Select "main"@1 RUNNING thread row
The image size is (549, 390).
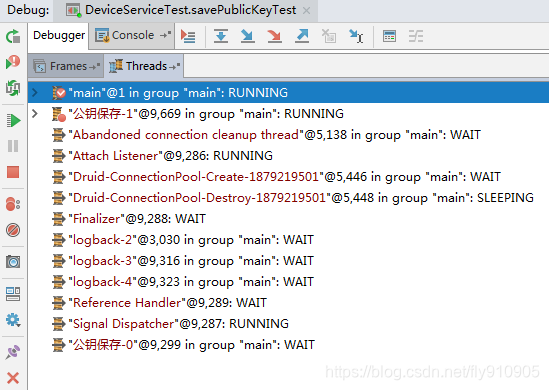(x=289, y=93)
